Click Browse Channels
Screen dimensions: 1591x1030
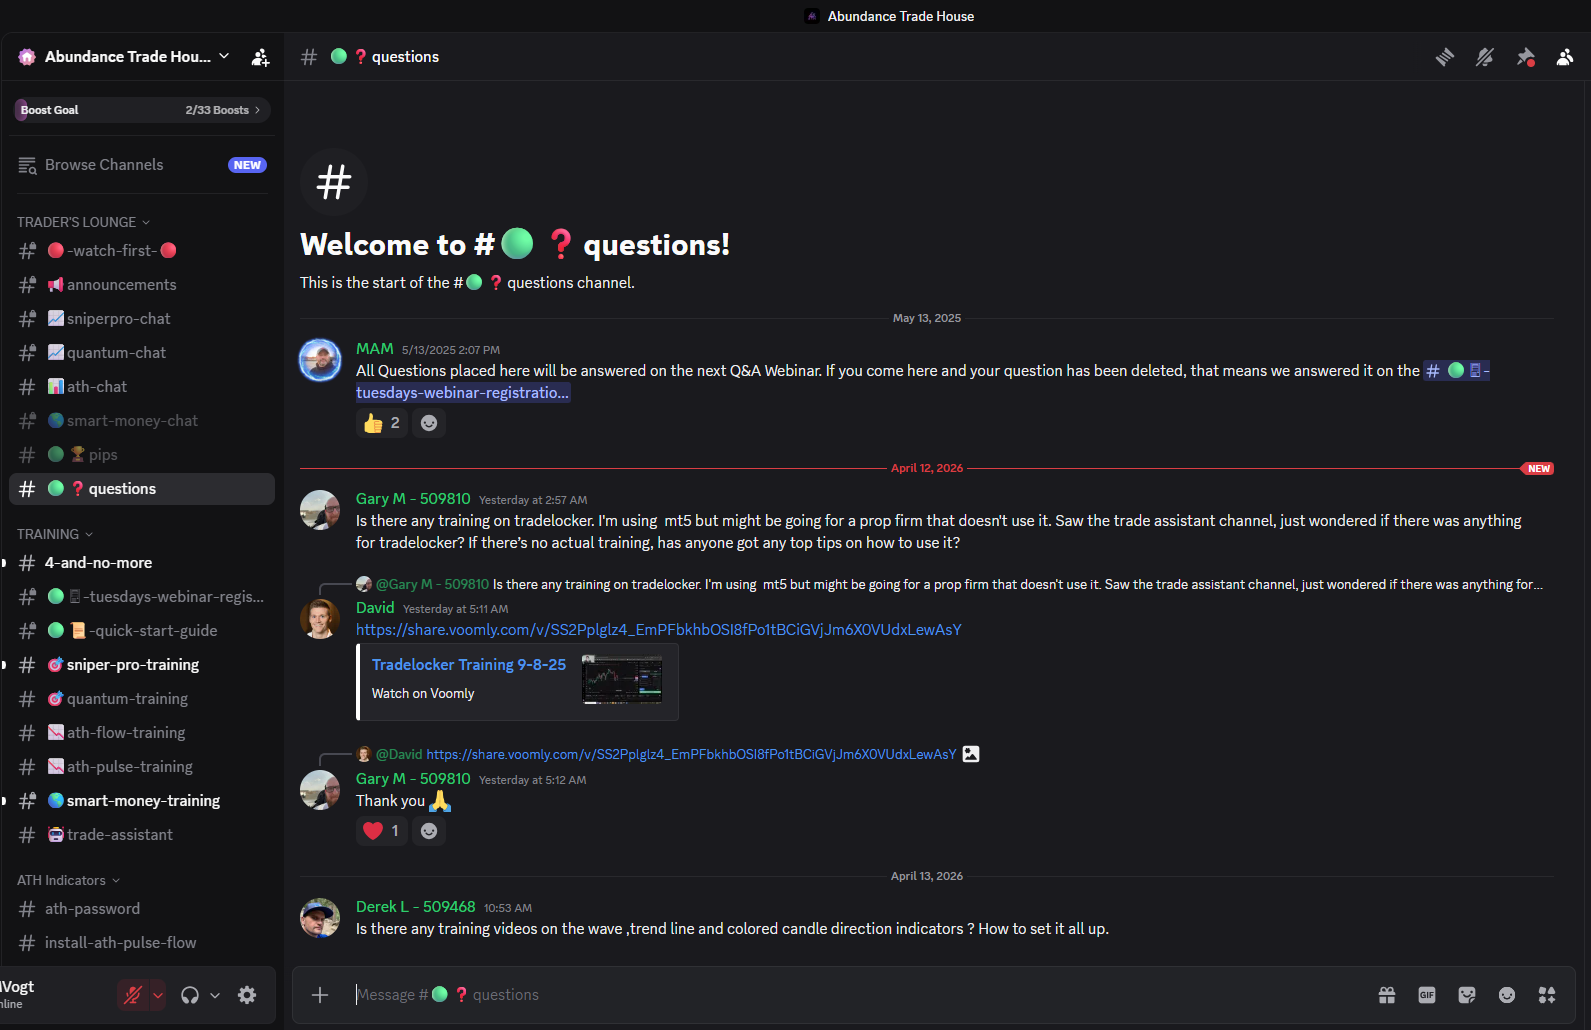click(x=103, y=164)
